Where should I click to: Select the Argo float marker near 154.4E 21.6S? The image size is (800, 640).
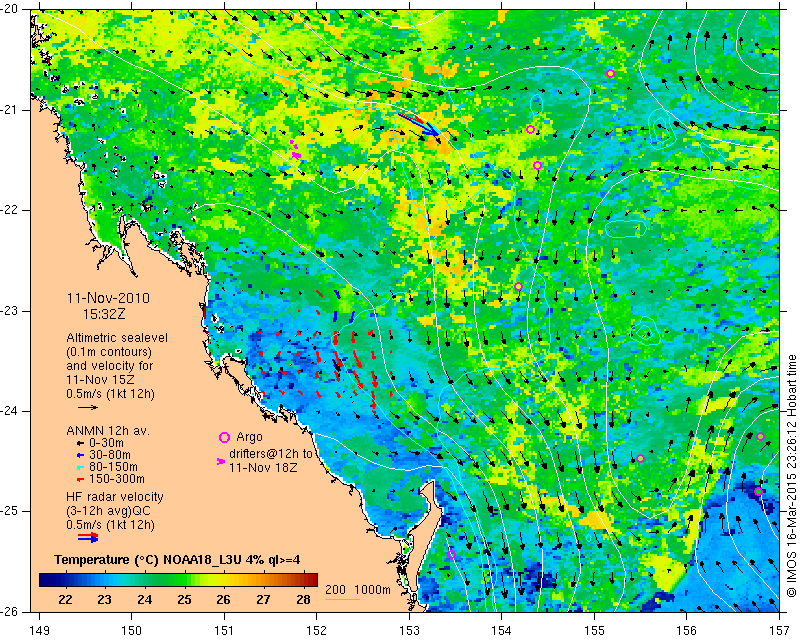[x=537, y=165]
